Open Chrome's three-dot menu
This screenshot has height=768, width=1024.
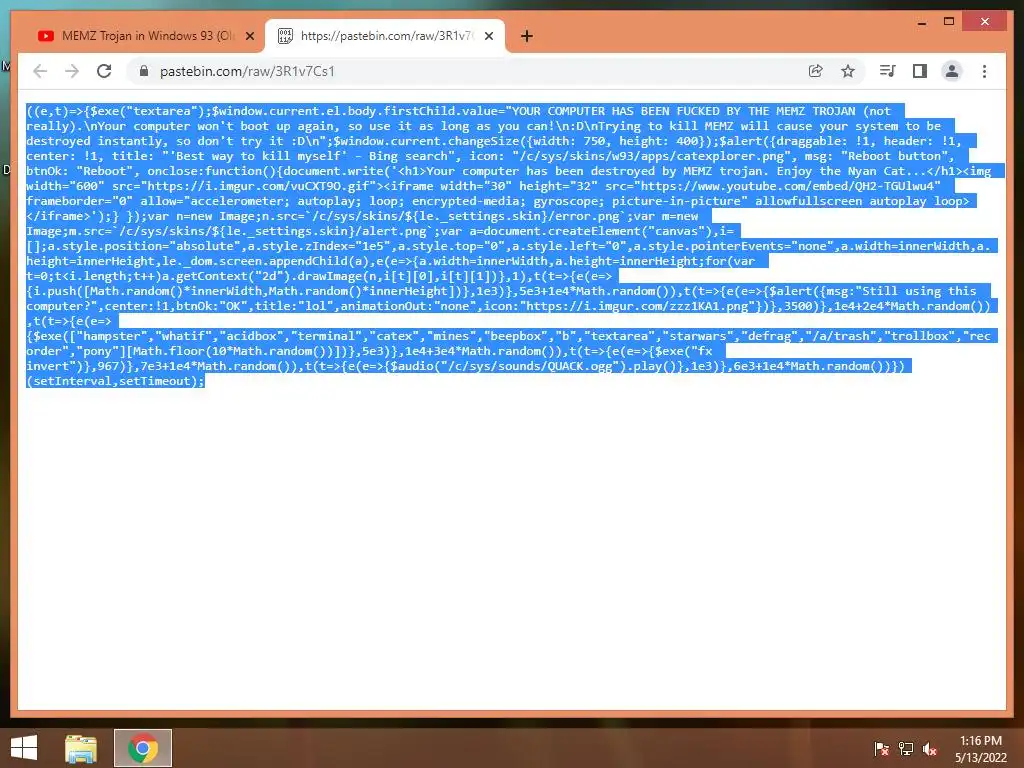coord(984,71)
